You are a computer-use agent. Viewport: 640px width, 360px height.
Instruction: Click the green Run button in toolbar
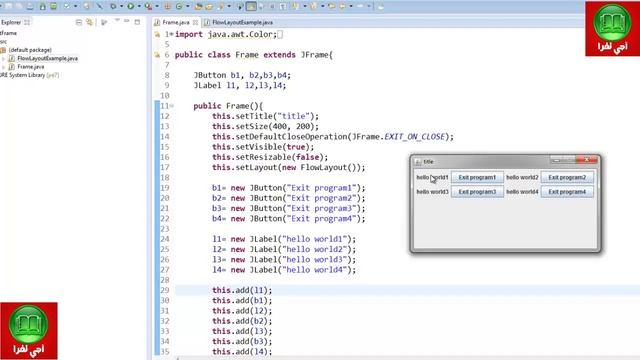point(131,6)
